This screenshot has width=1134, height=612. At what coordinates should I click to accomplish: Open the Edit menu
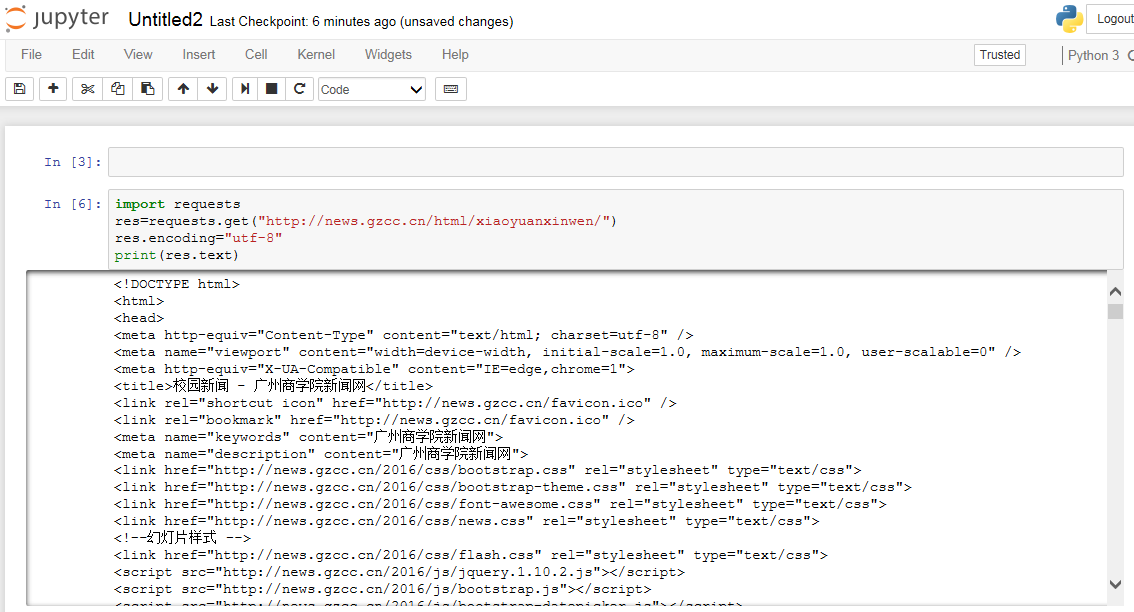(x=83, y=55)
